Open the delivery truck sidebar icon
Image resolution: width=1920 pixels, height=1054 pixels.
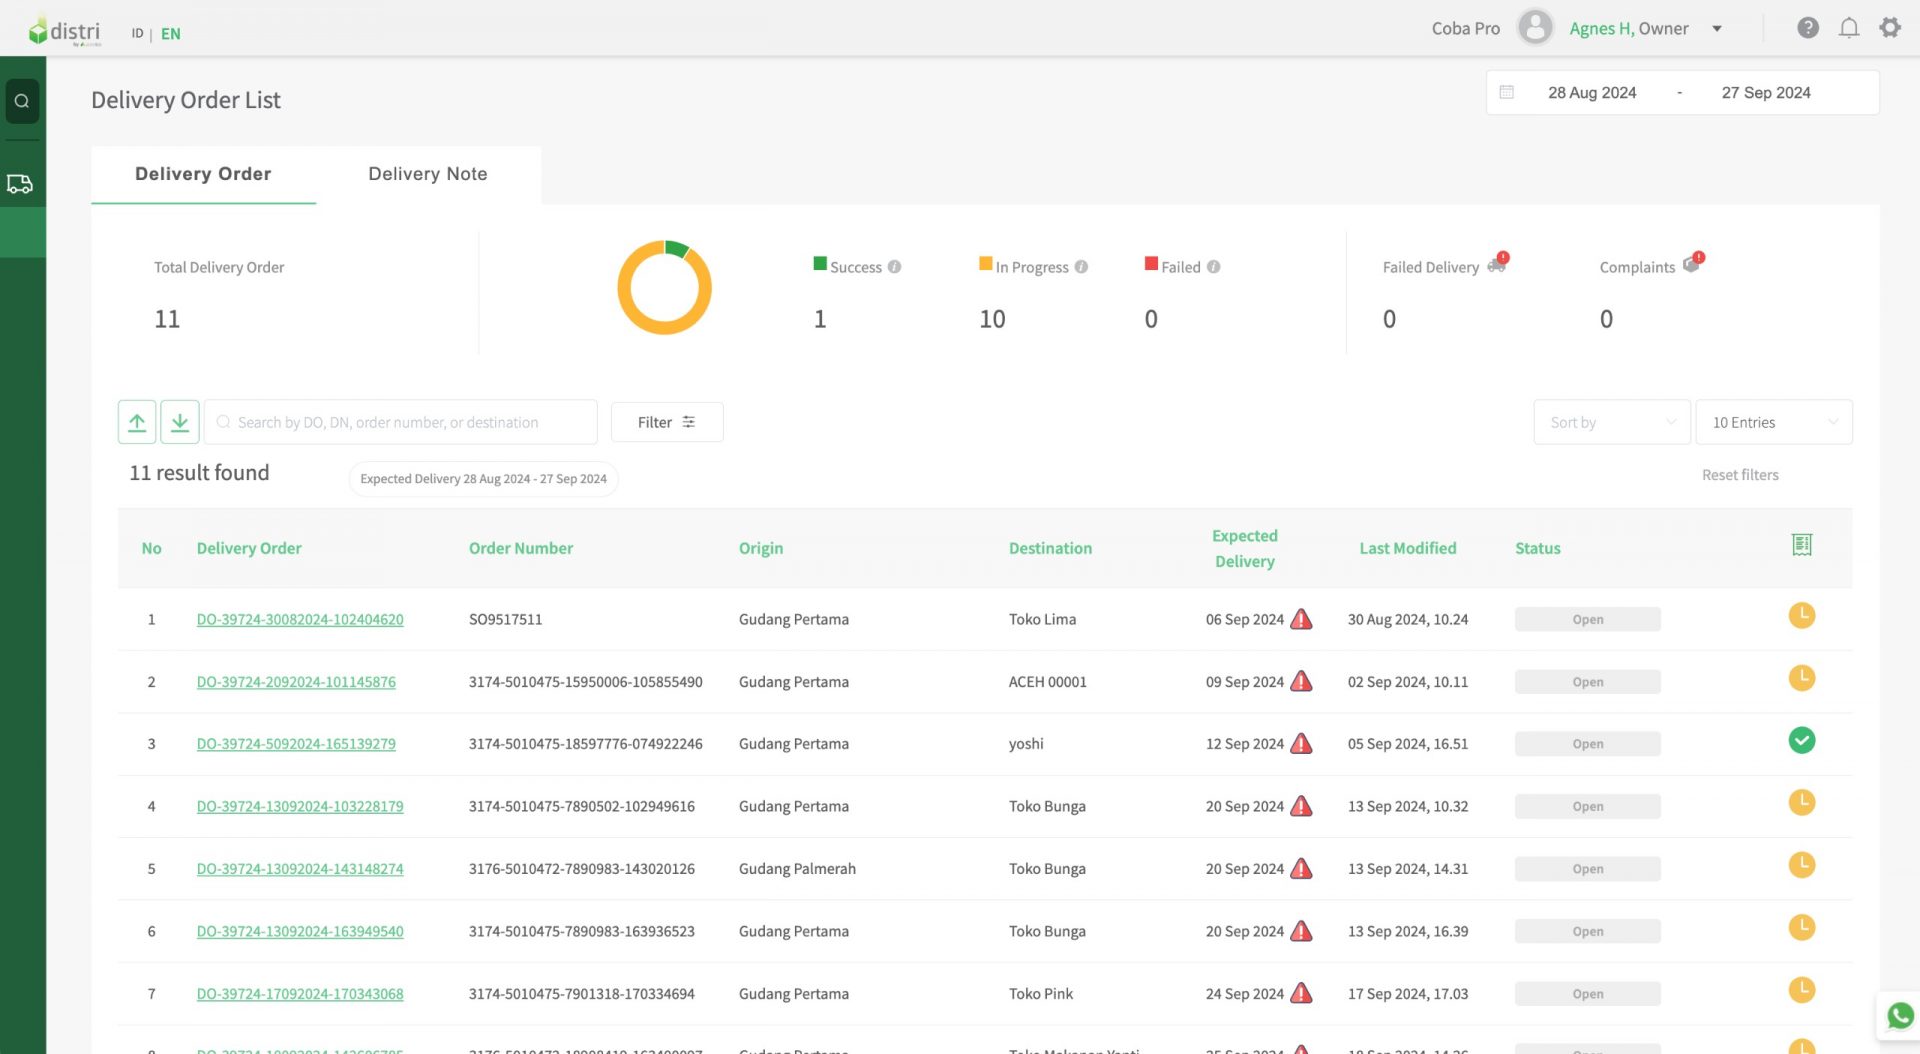pyautogui.click(x=20, y=184)
